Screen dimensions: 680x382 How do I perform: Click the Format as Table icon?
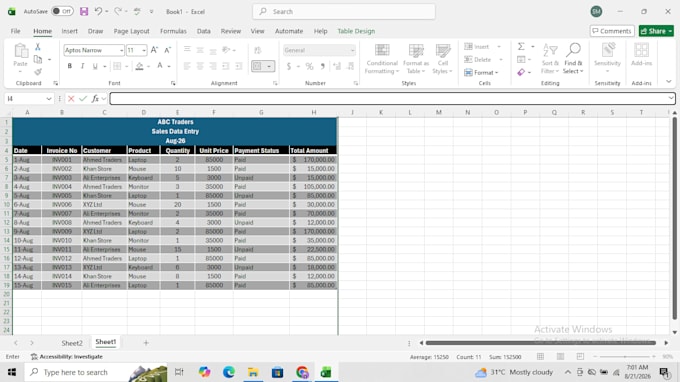pos(416,59)
